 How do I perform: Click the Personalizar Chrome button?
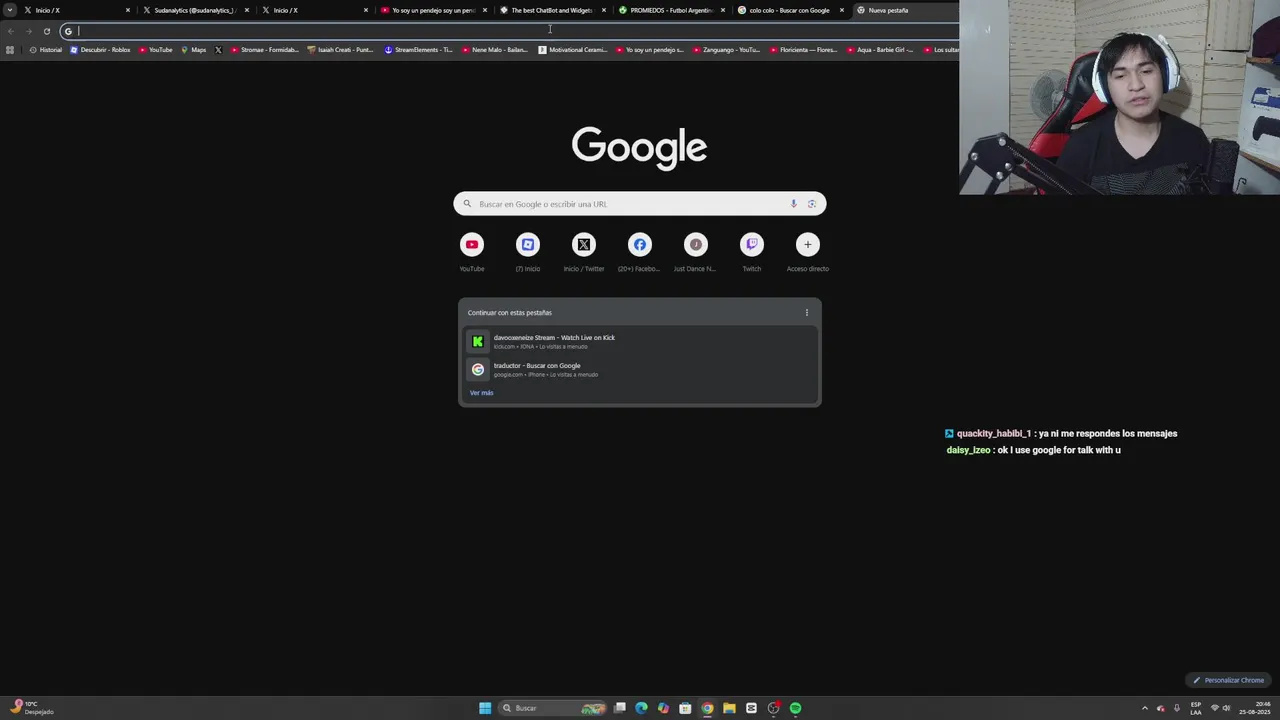coord(1228,680)
